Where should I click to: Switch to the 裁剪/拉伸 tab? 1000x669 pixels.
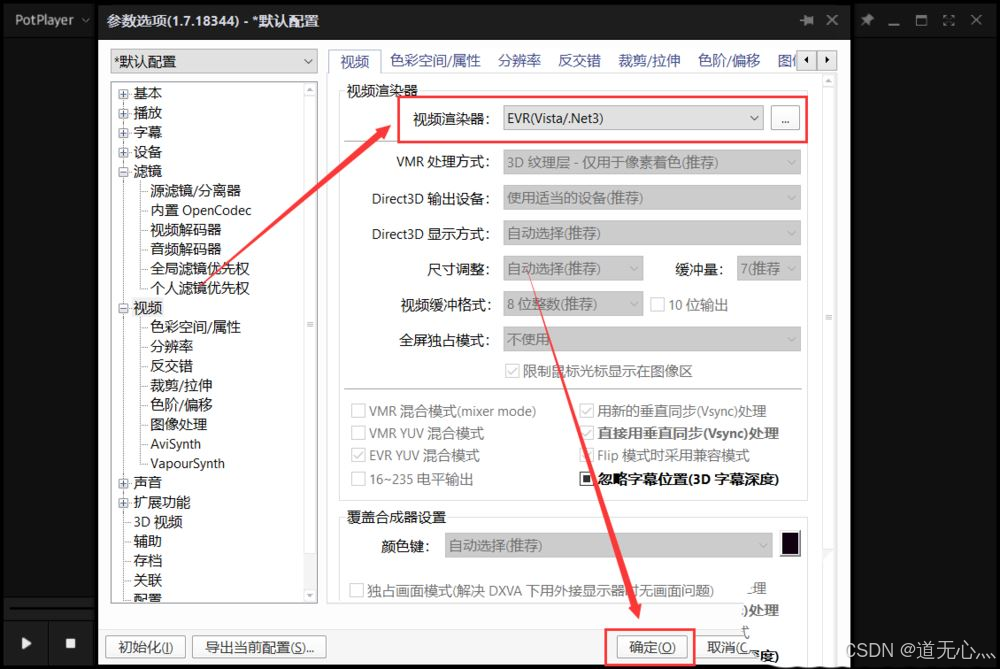tap(649, 61)
